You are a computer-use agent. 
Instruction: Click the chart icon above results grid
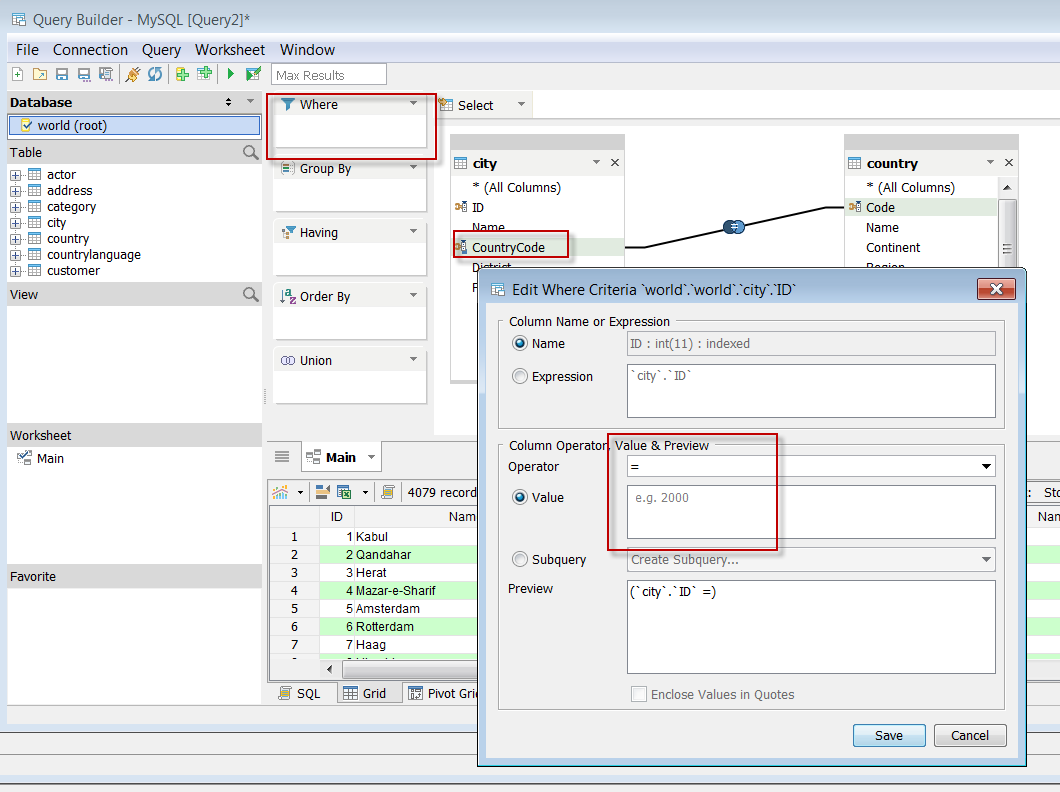[281, 492]
